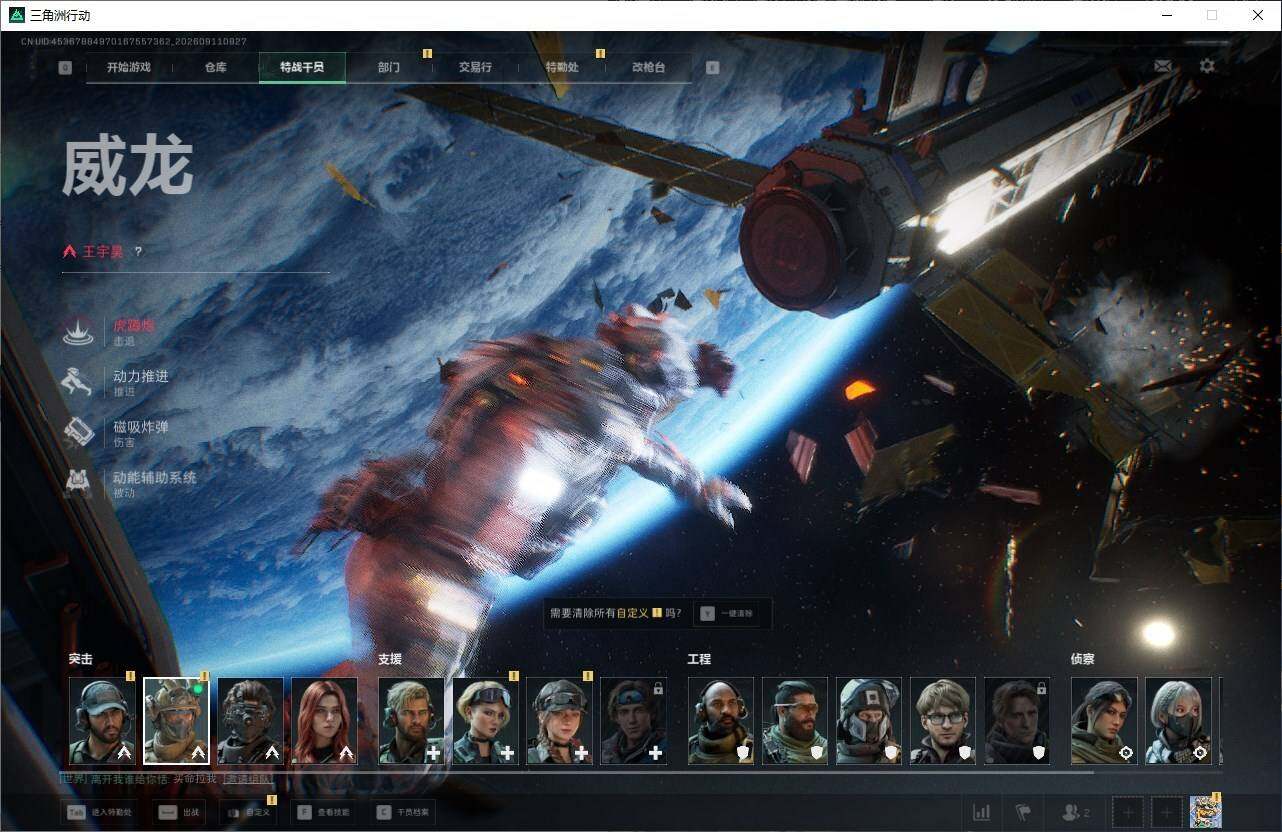Select the bald engineer with headset
The image size is (1282, 832).
tap(721, 721)
